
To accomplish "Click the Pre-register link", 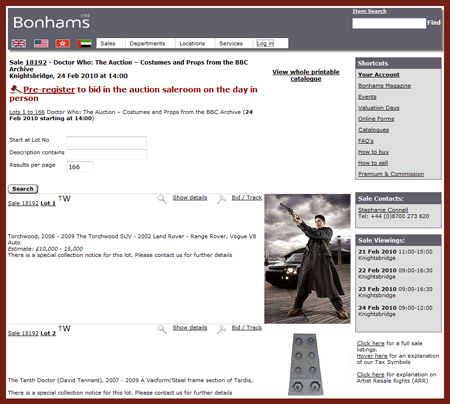I will [49, 89].
